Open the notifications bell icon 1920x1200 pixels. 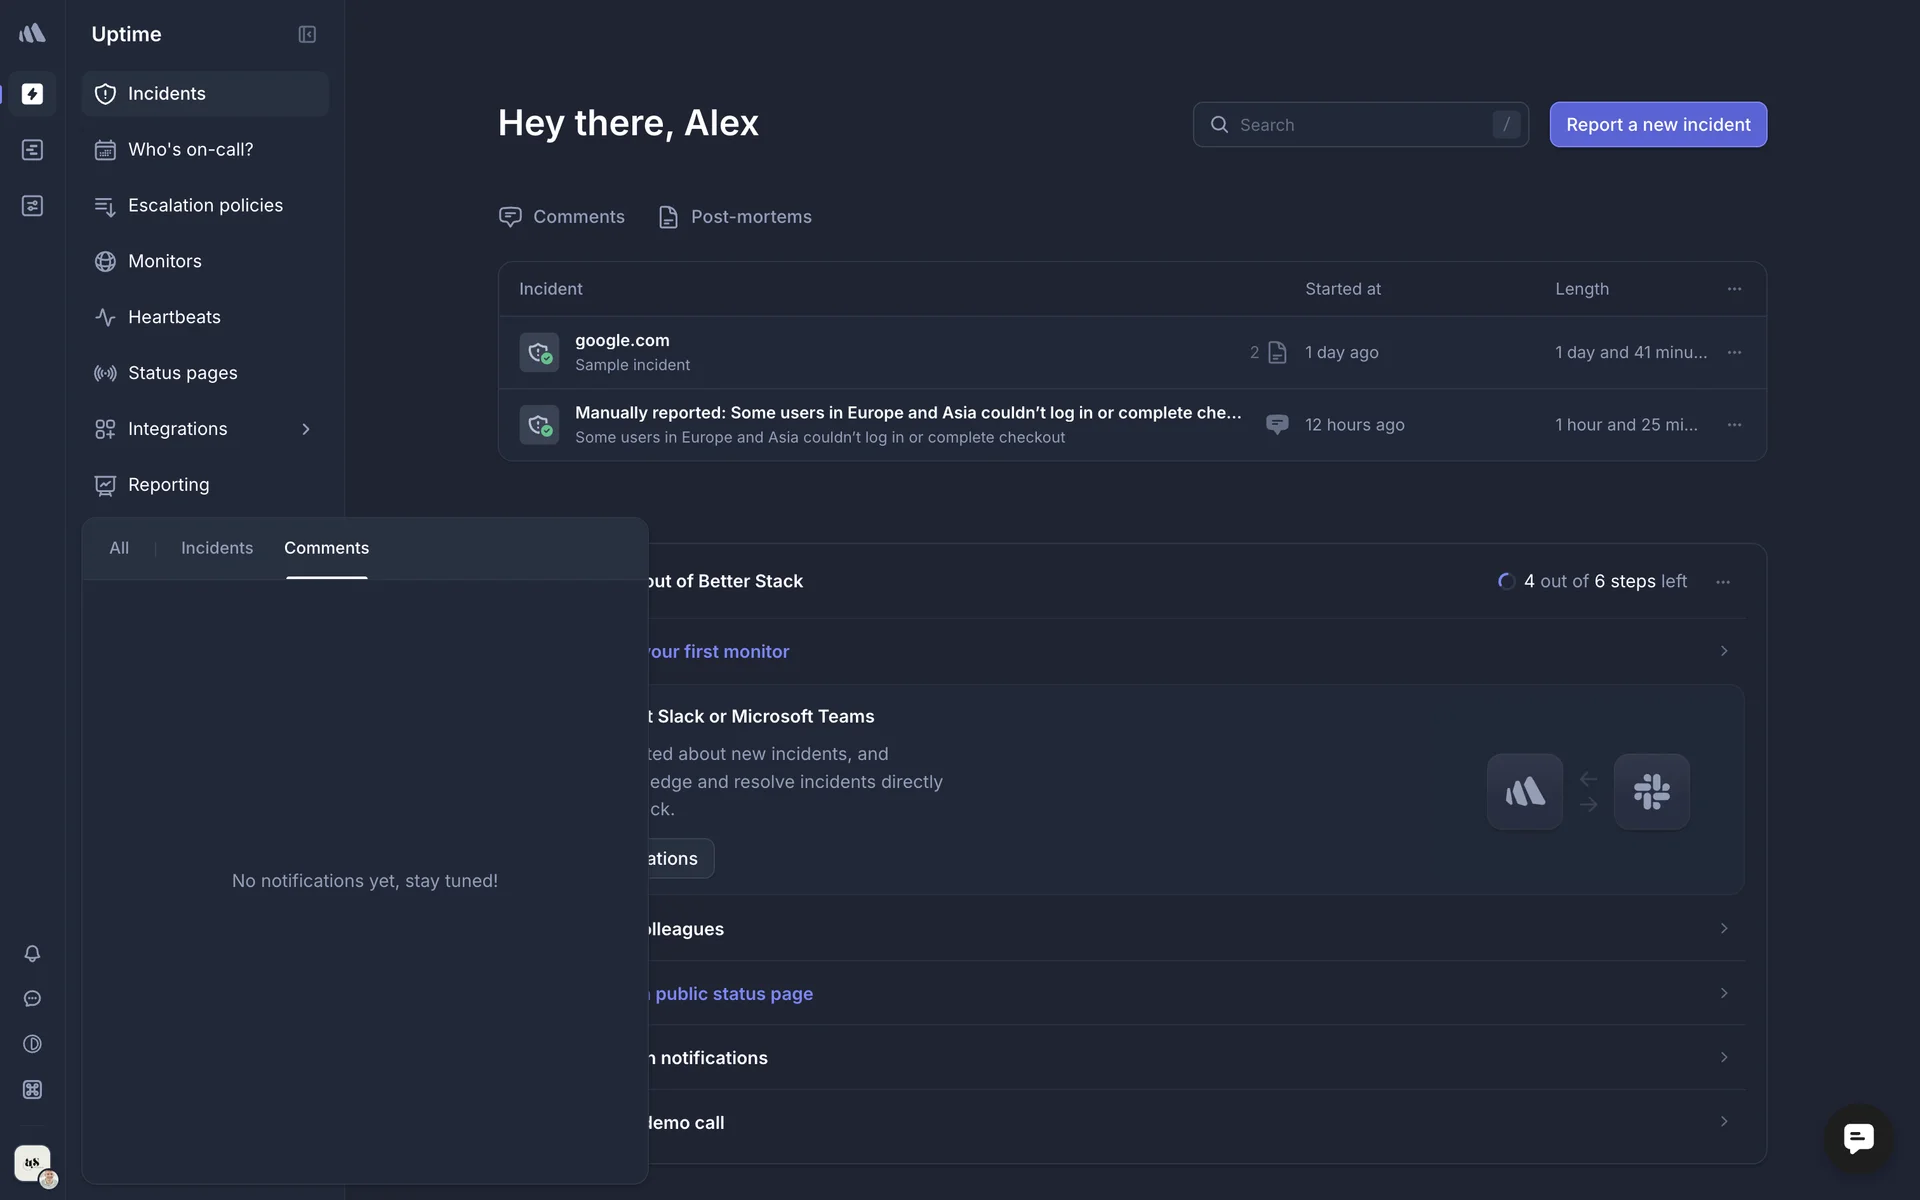32,954
